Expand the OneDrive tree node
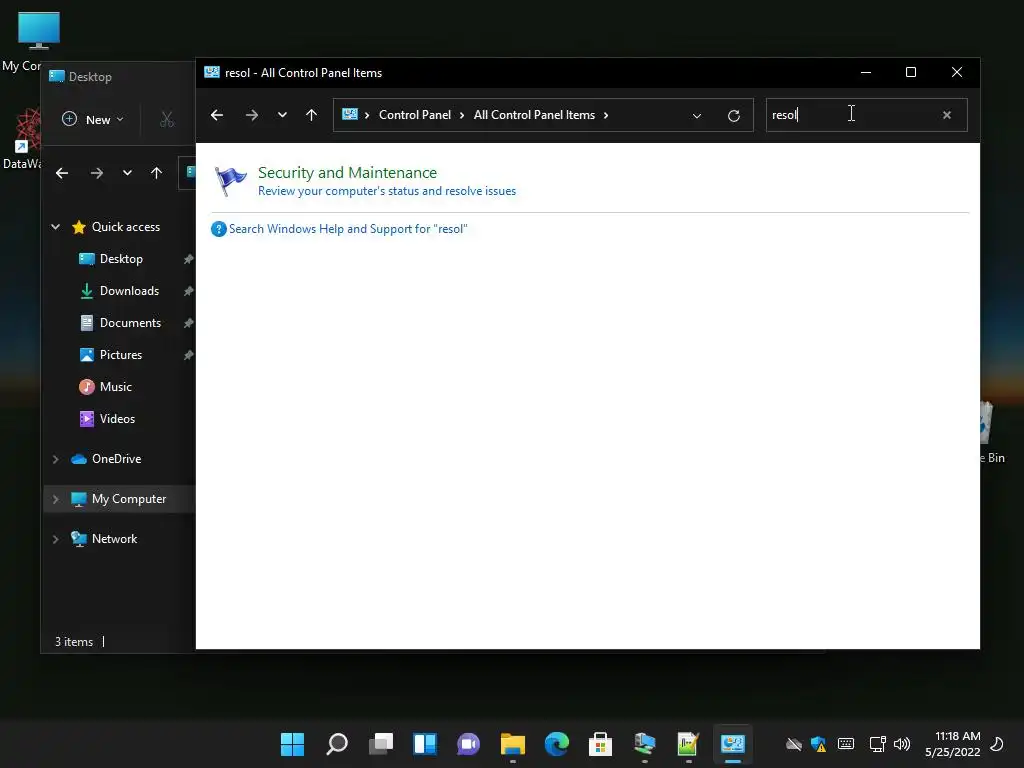Viewport: 1024px width, 768px height. 56,460
